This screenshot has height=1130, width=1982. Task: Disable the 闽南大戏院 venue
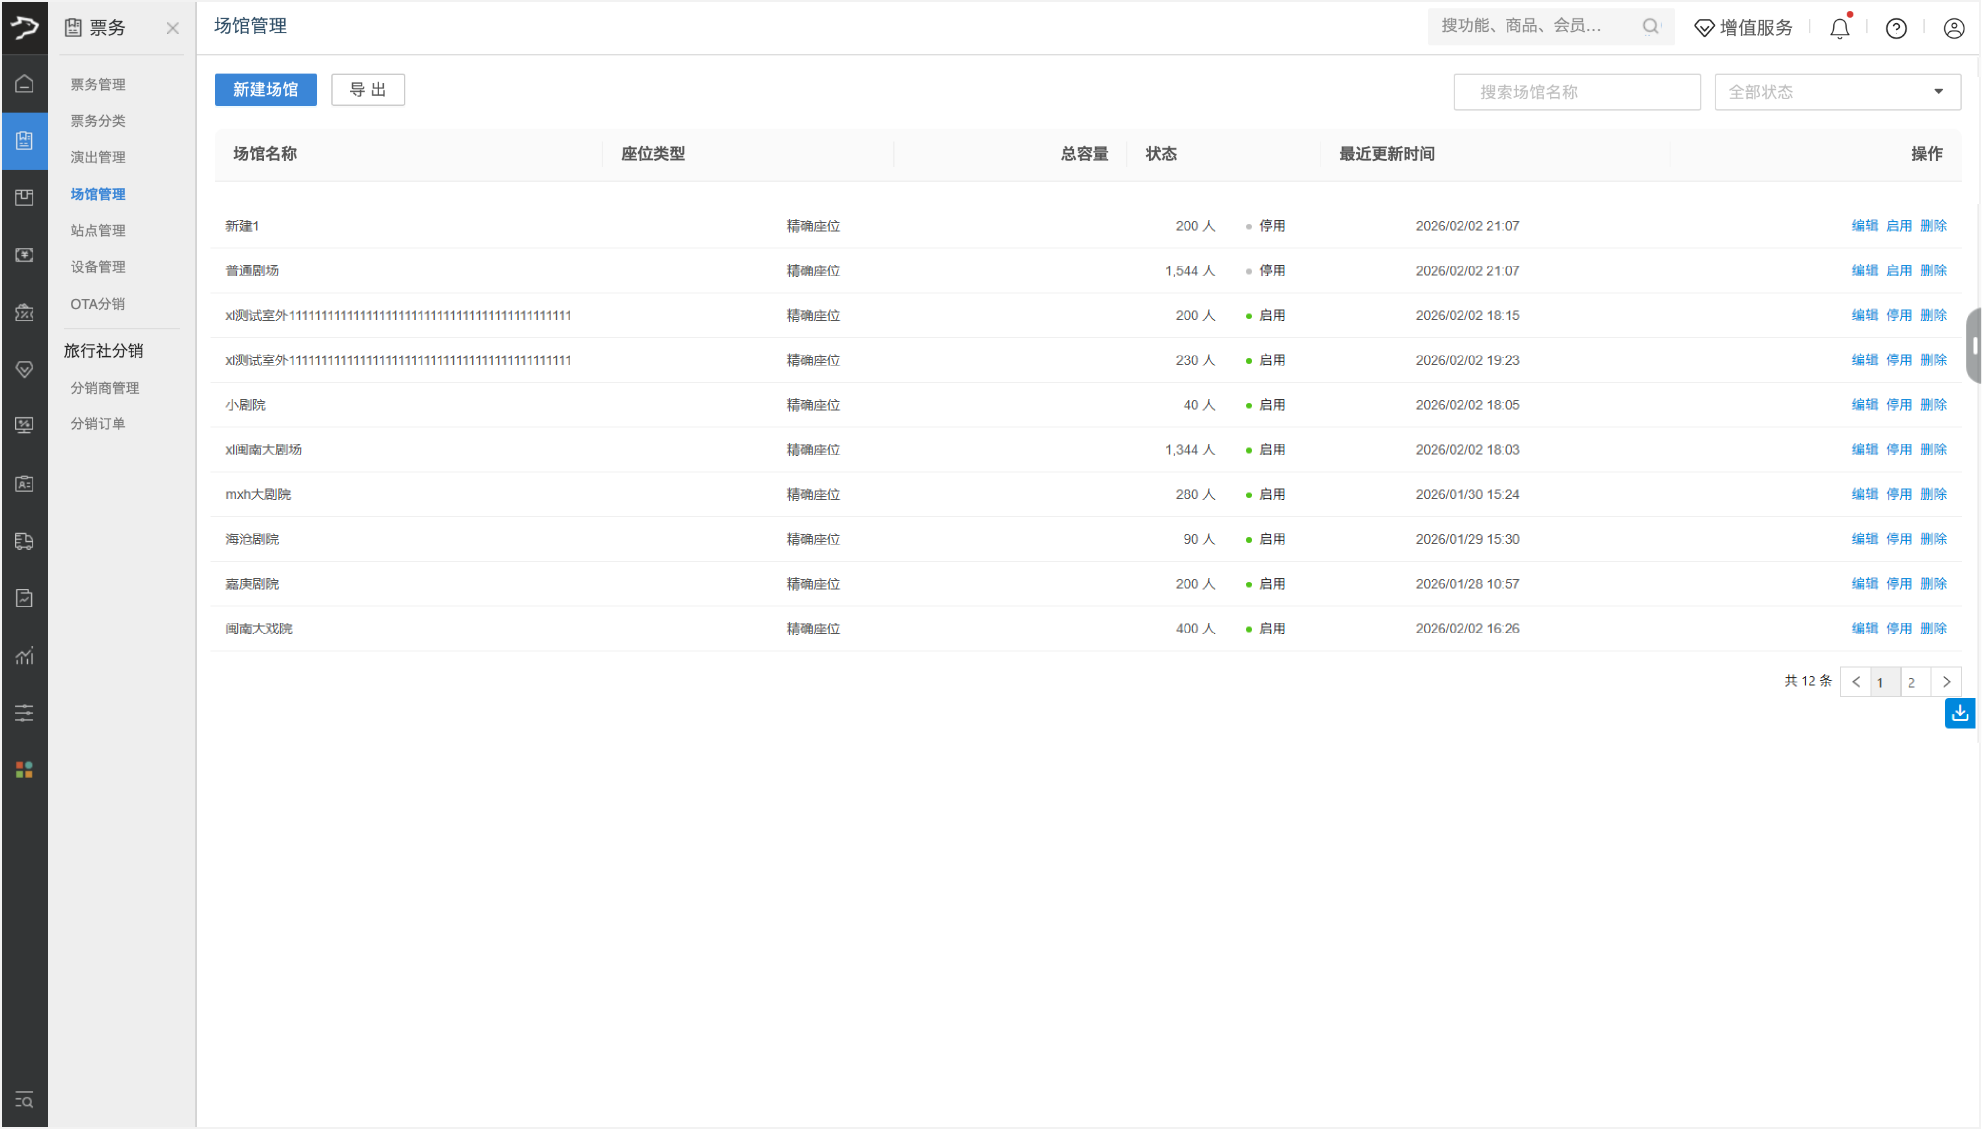(x=1898, y=629)
